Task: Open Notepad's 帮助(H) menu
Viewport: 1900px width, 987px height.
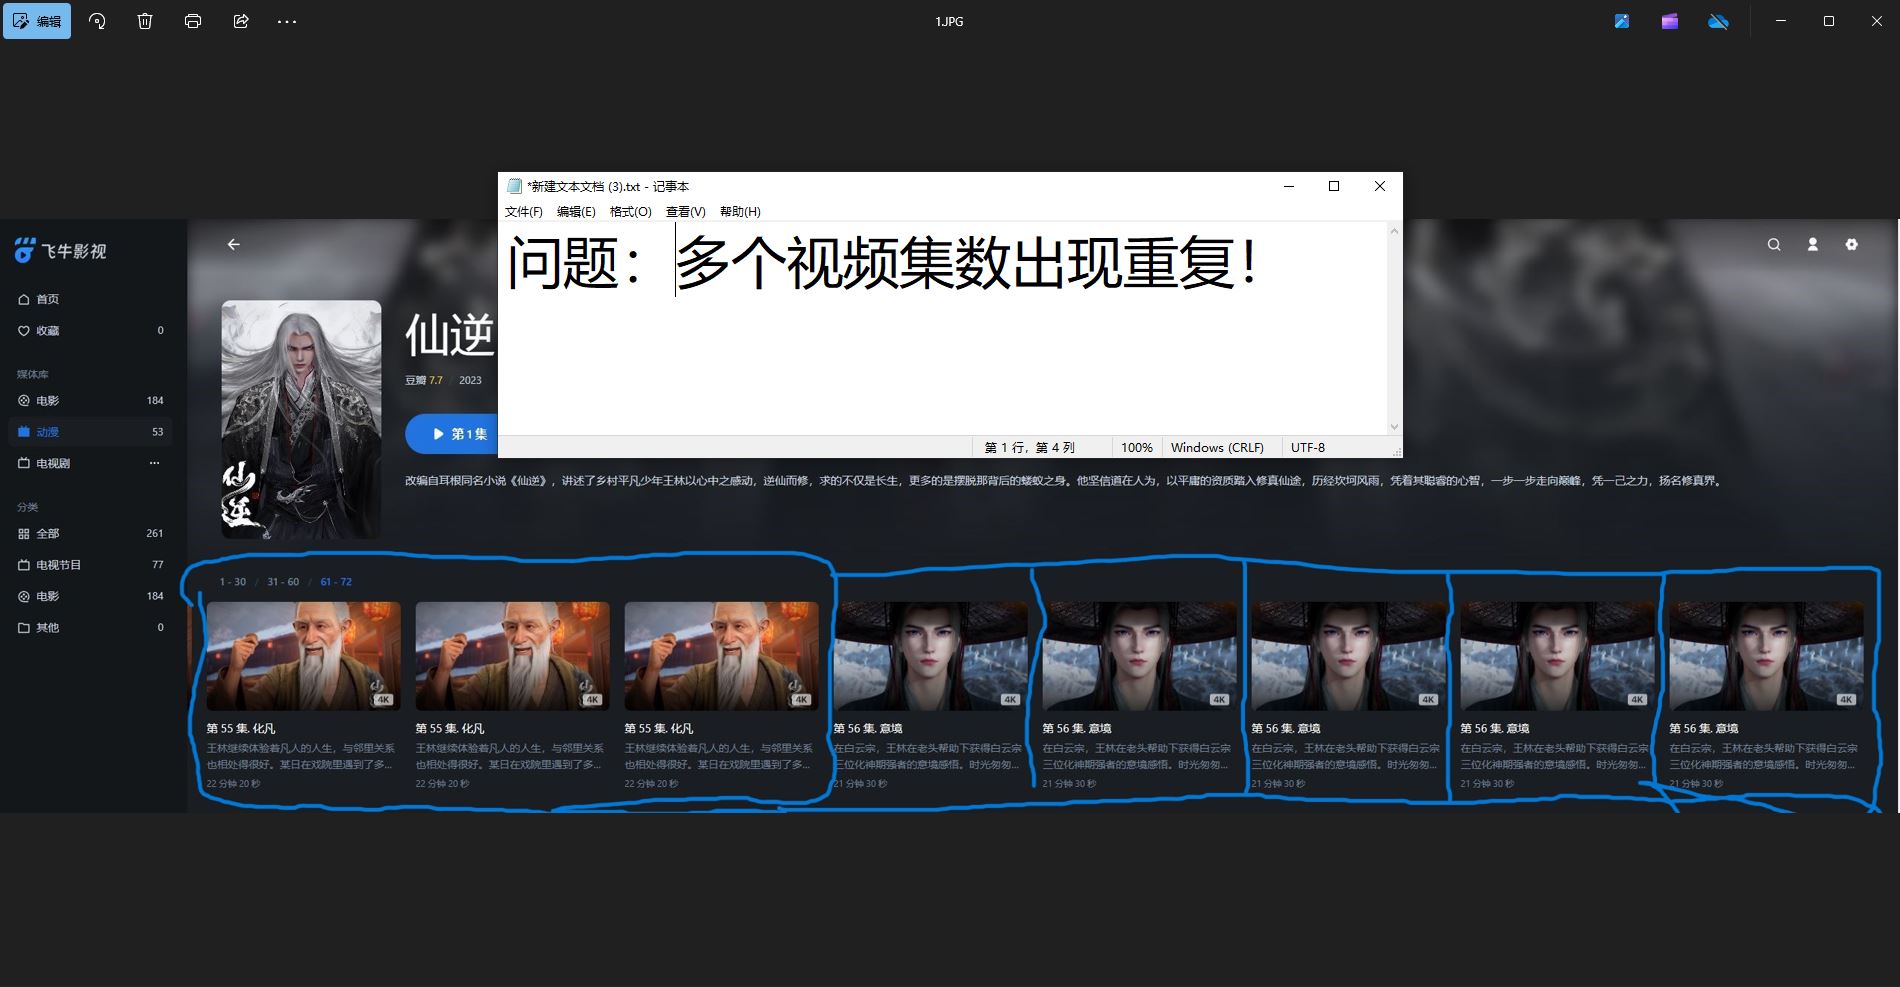Action: [740, 211]
